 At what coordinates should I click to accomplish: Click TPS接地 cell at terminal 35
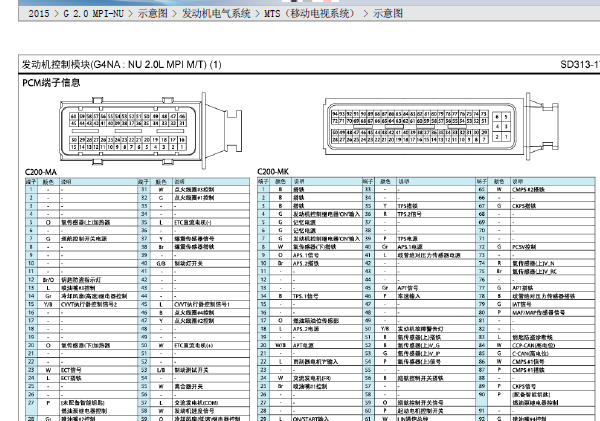[x=408, y=206]
